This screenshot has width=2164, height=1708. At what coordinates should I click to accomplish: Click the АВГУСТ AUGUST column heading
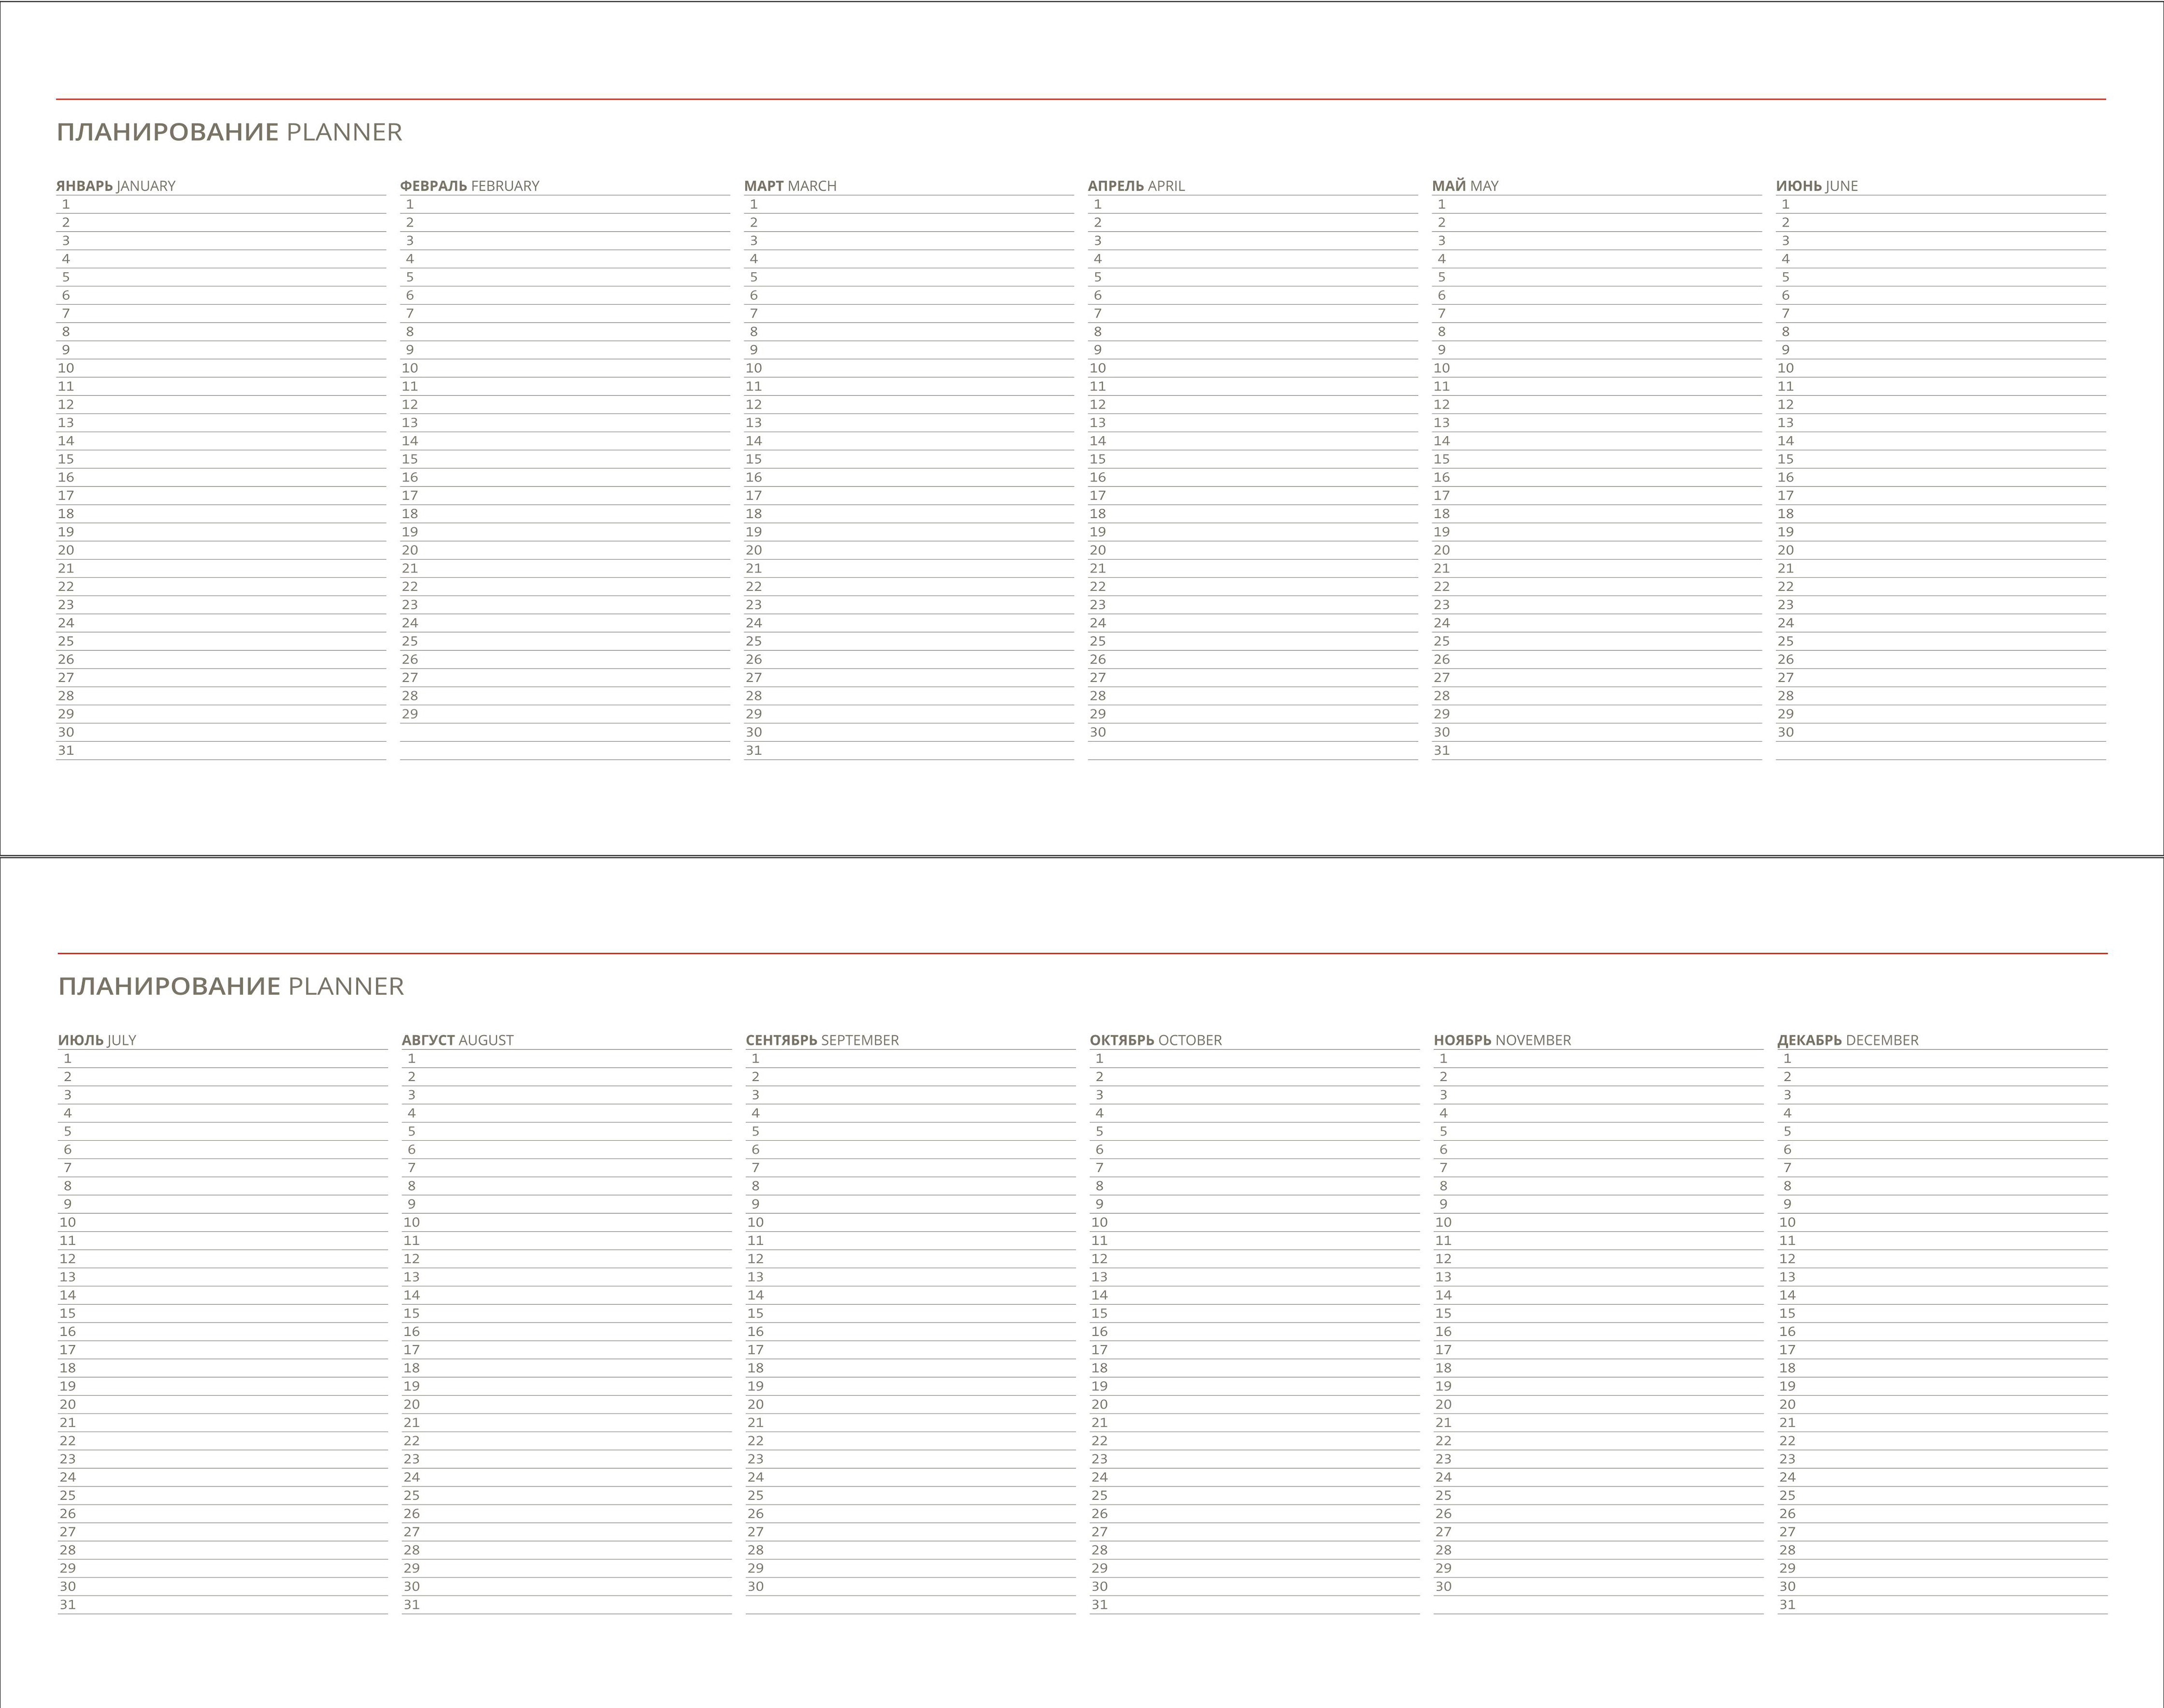pos(457,1040)
